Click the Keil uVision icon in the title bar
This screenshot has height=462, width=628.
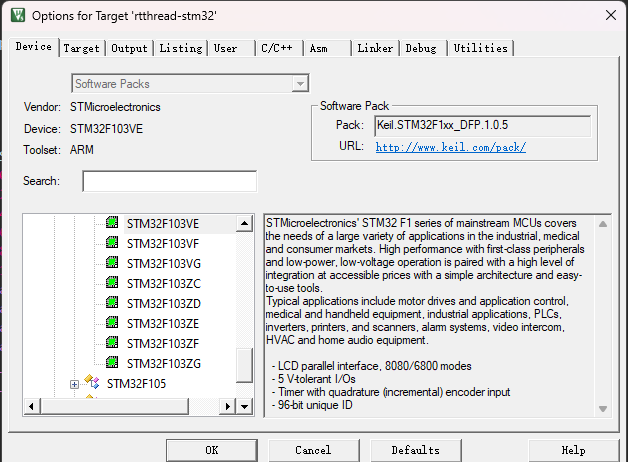pyautogui.click(x=18, y=16)
